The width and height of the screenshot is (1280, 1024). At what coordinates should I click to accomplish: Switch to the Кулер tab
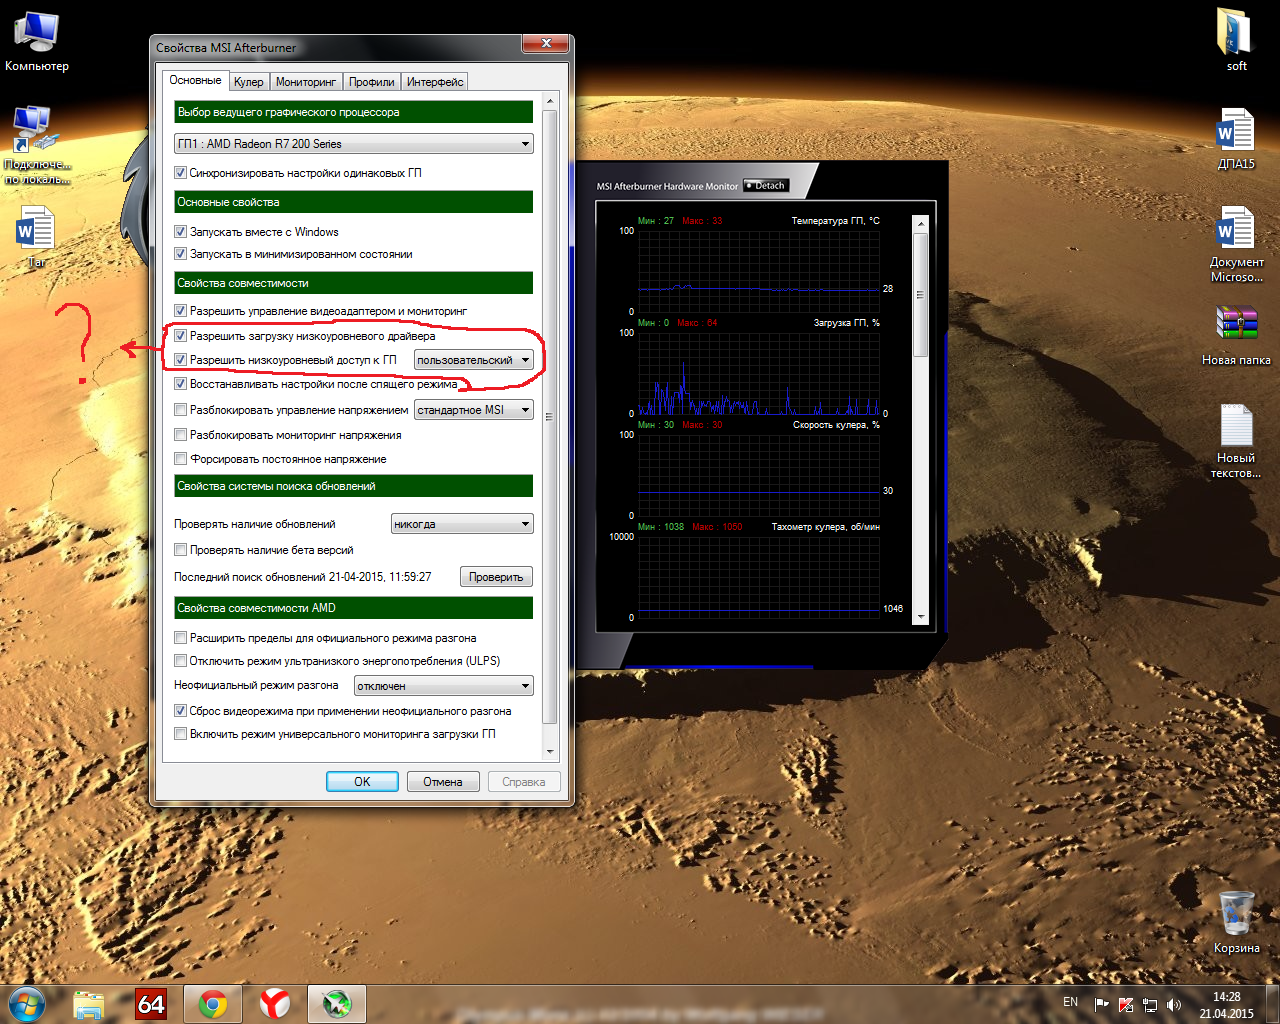249,82
